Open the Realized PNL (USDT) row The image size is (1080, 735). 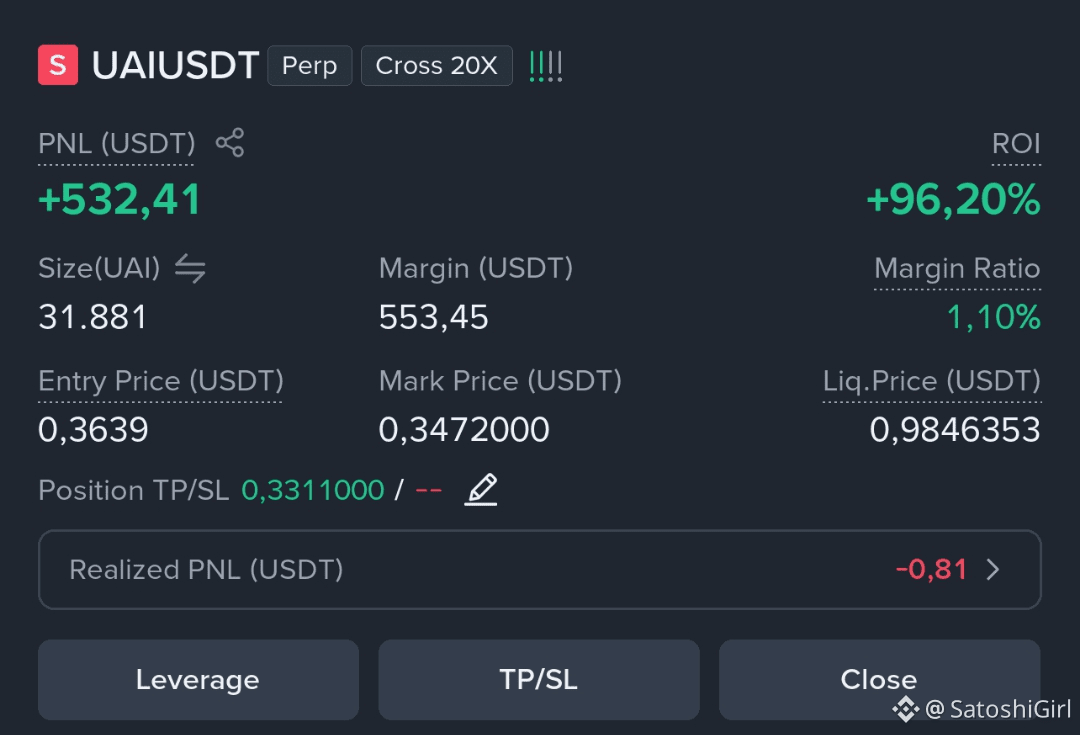(x=539, y=570)
